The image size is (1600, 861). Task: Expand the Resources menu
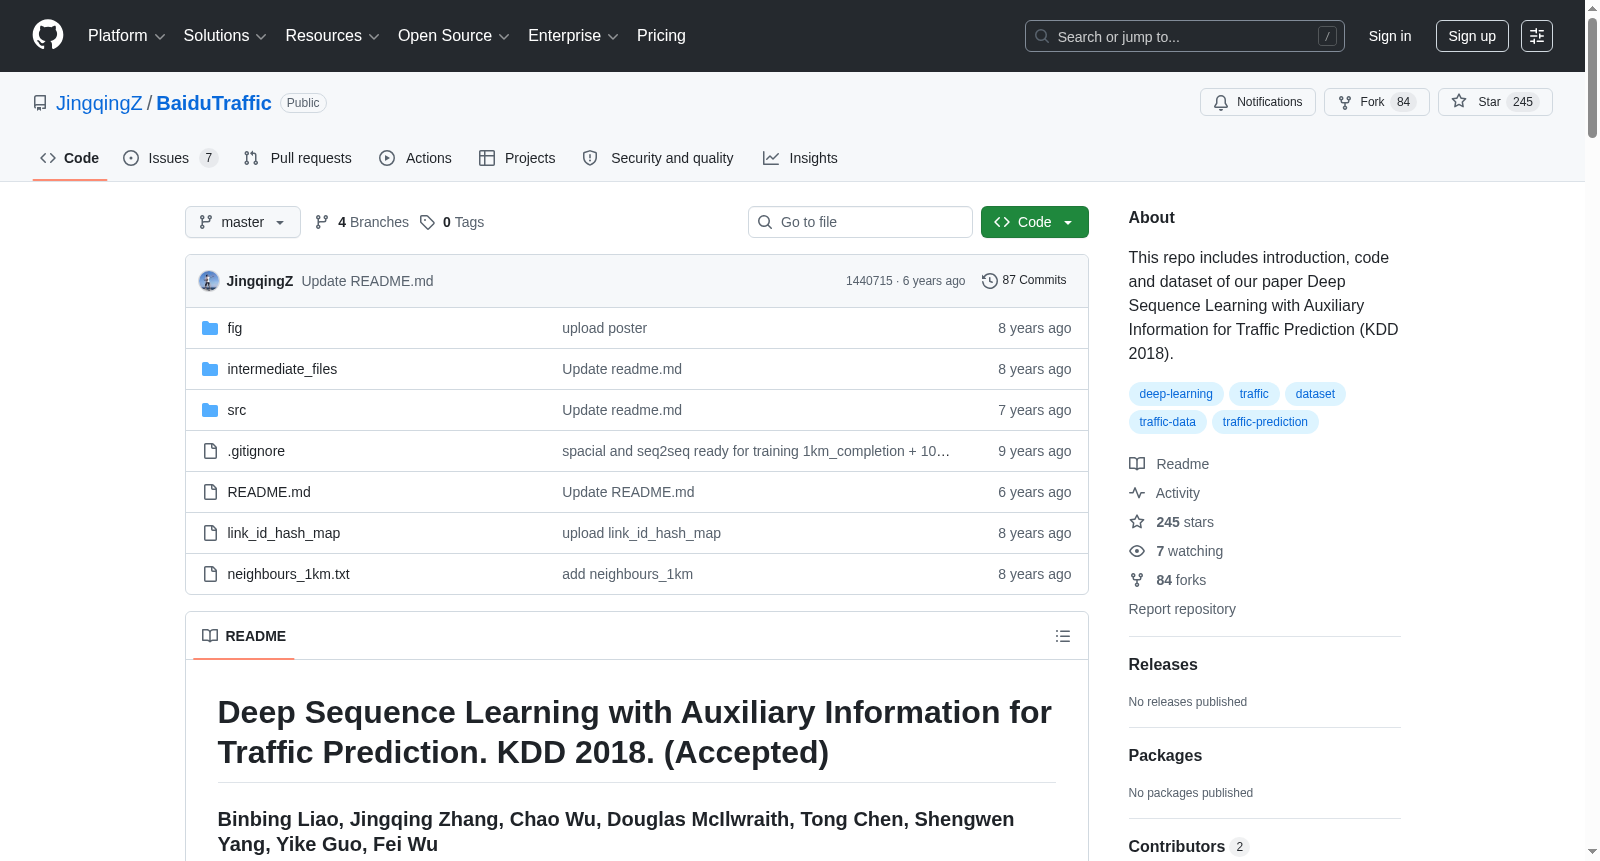333,36
